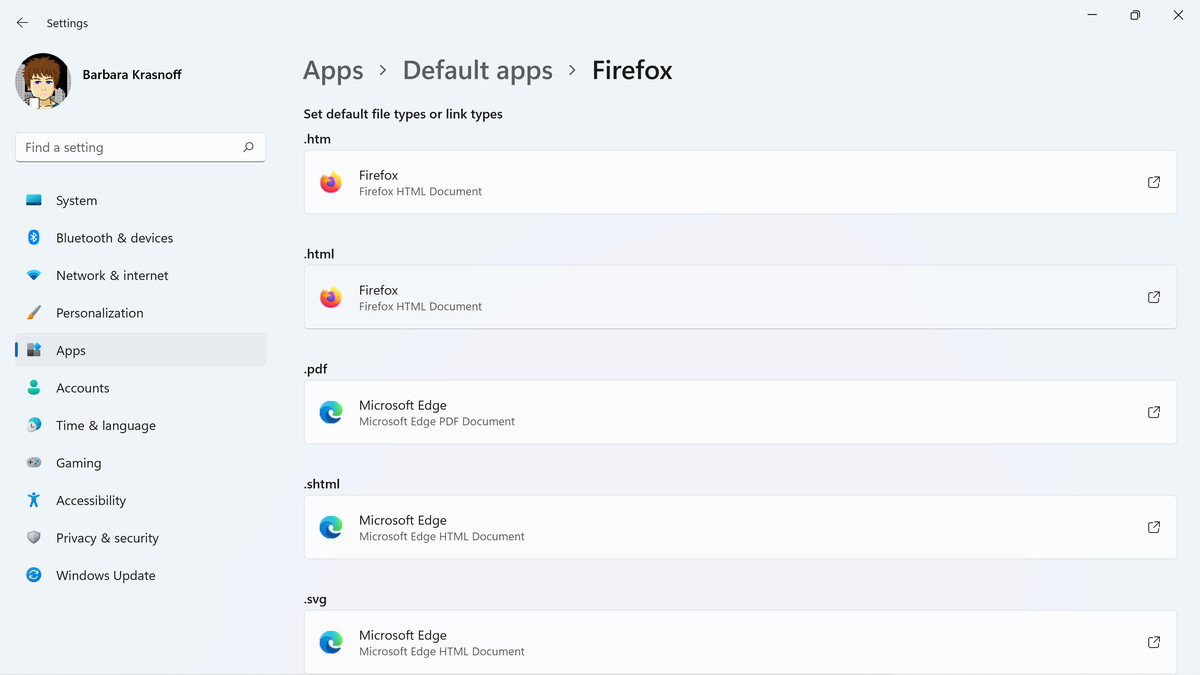Navigate back with the back arrow

22,22
